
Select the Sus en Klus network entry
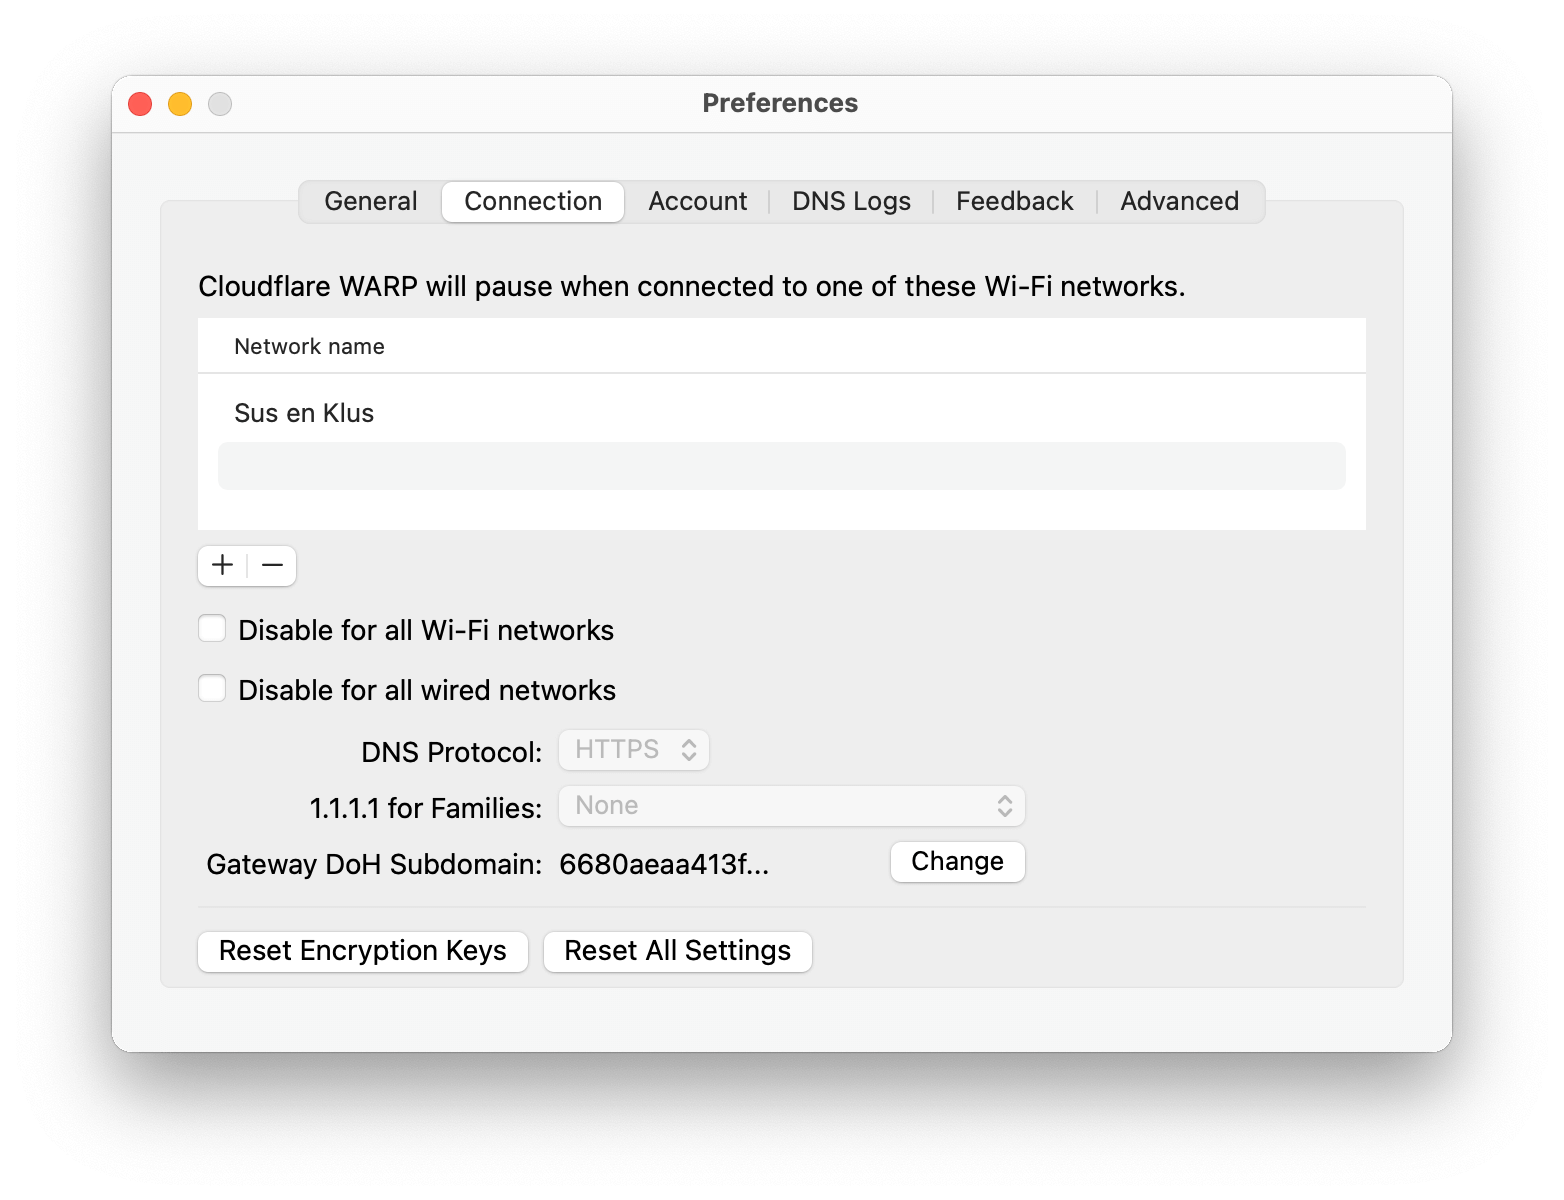tap(304, 412)
